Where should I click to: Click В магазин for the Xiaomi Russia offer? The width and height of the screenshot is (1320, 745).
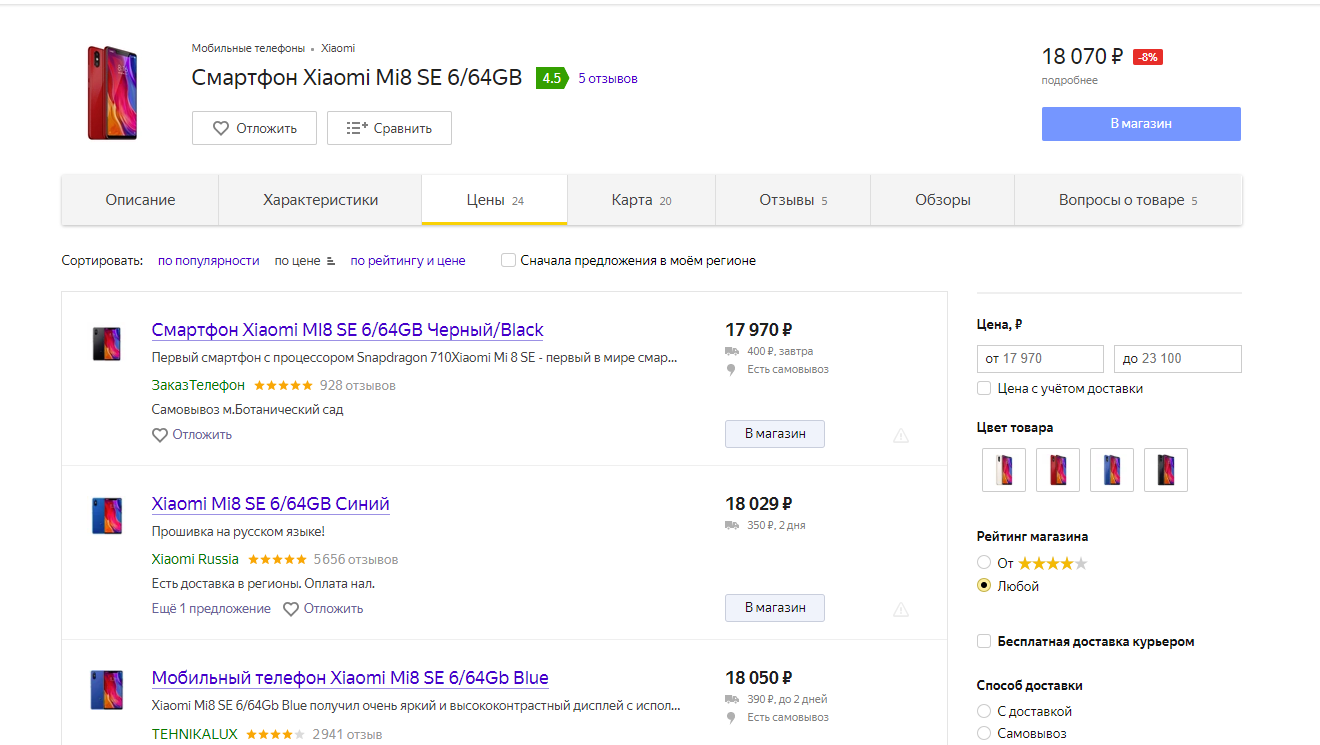click(x=775, y=608)
